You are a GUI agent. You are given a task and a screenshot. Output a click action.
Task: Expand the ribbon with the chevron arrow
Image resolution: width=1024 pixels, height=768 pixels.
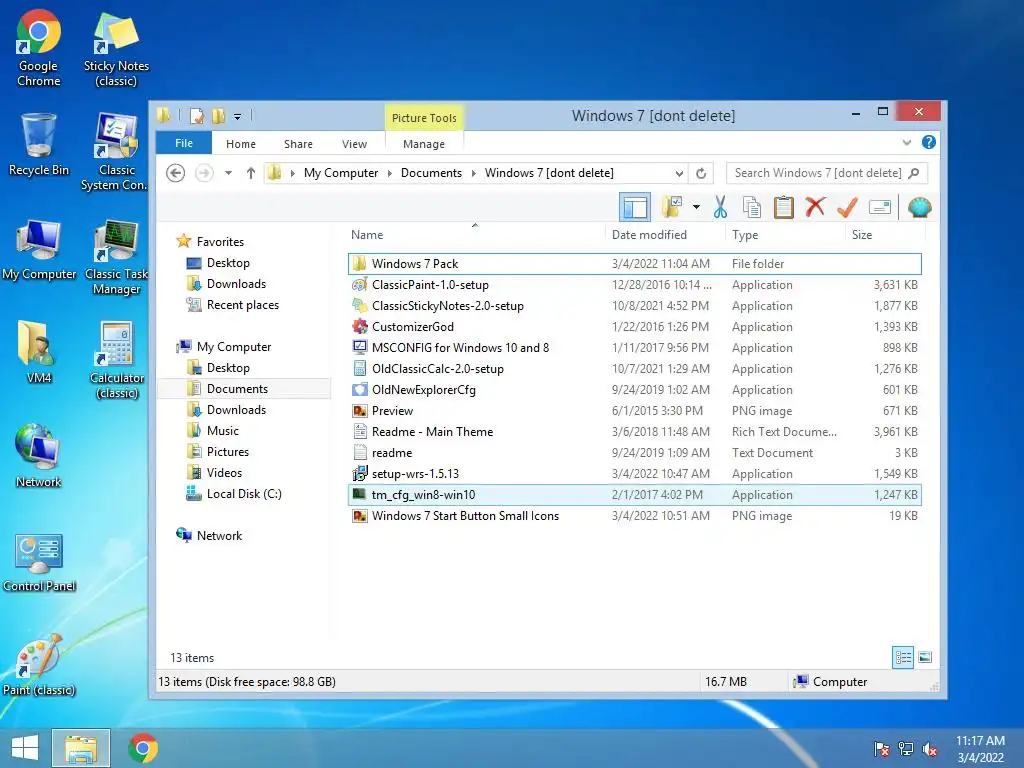pos(906,142)
